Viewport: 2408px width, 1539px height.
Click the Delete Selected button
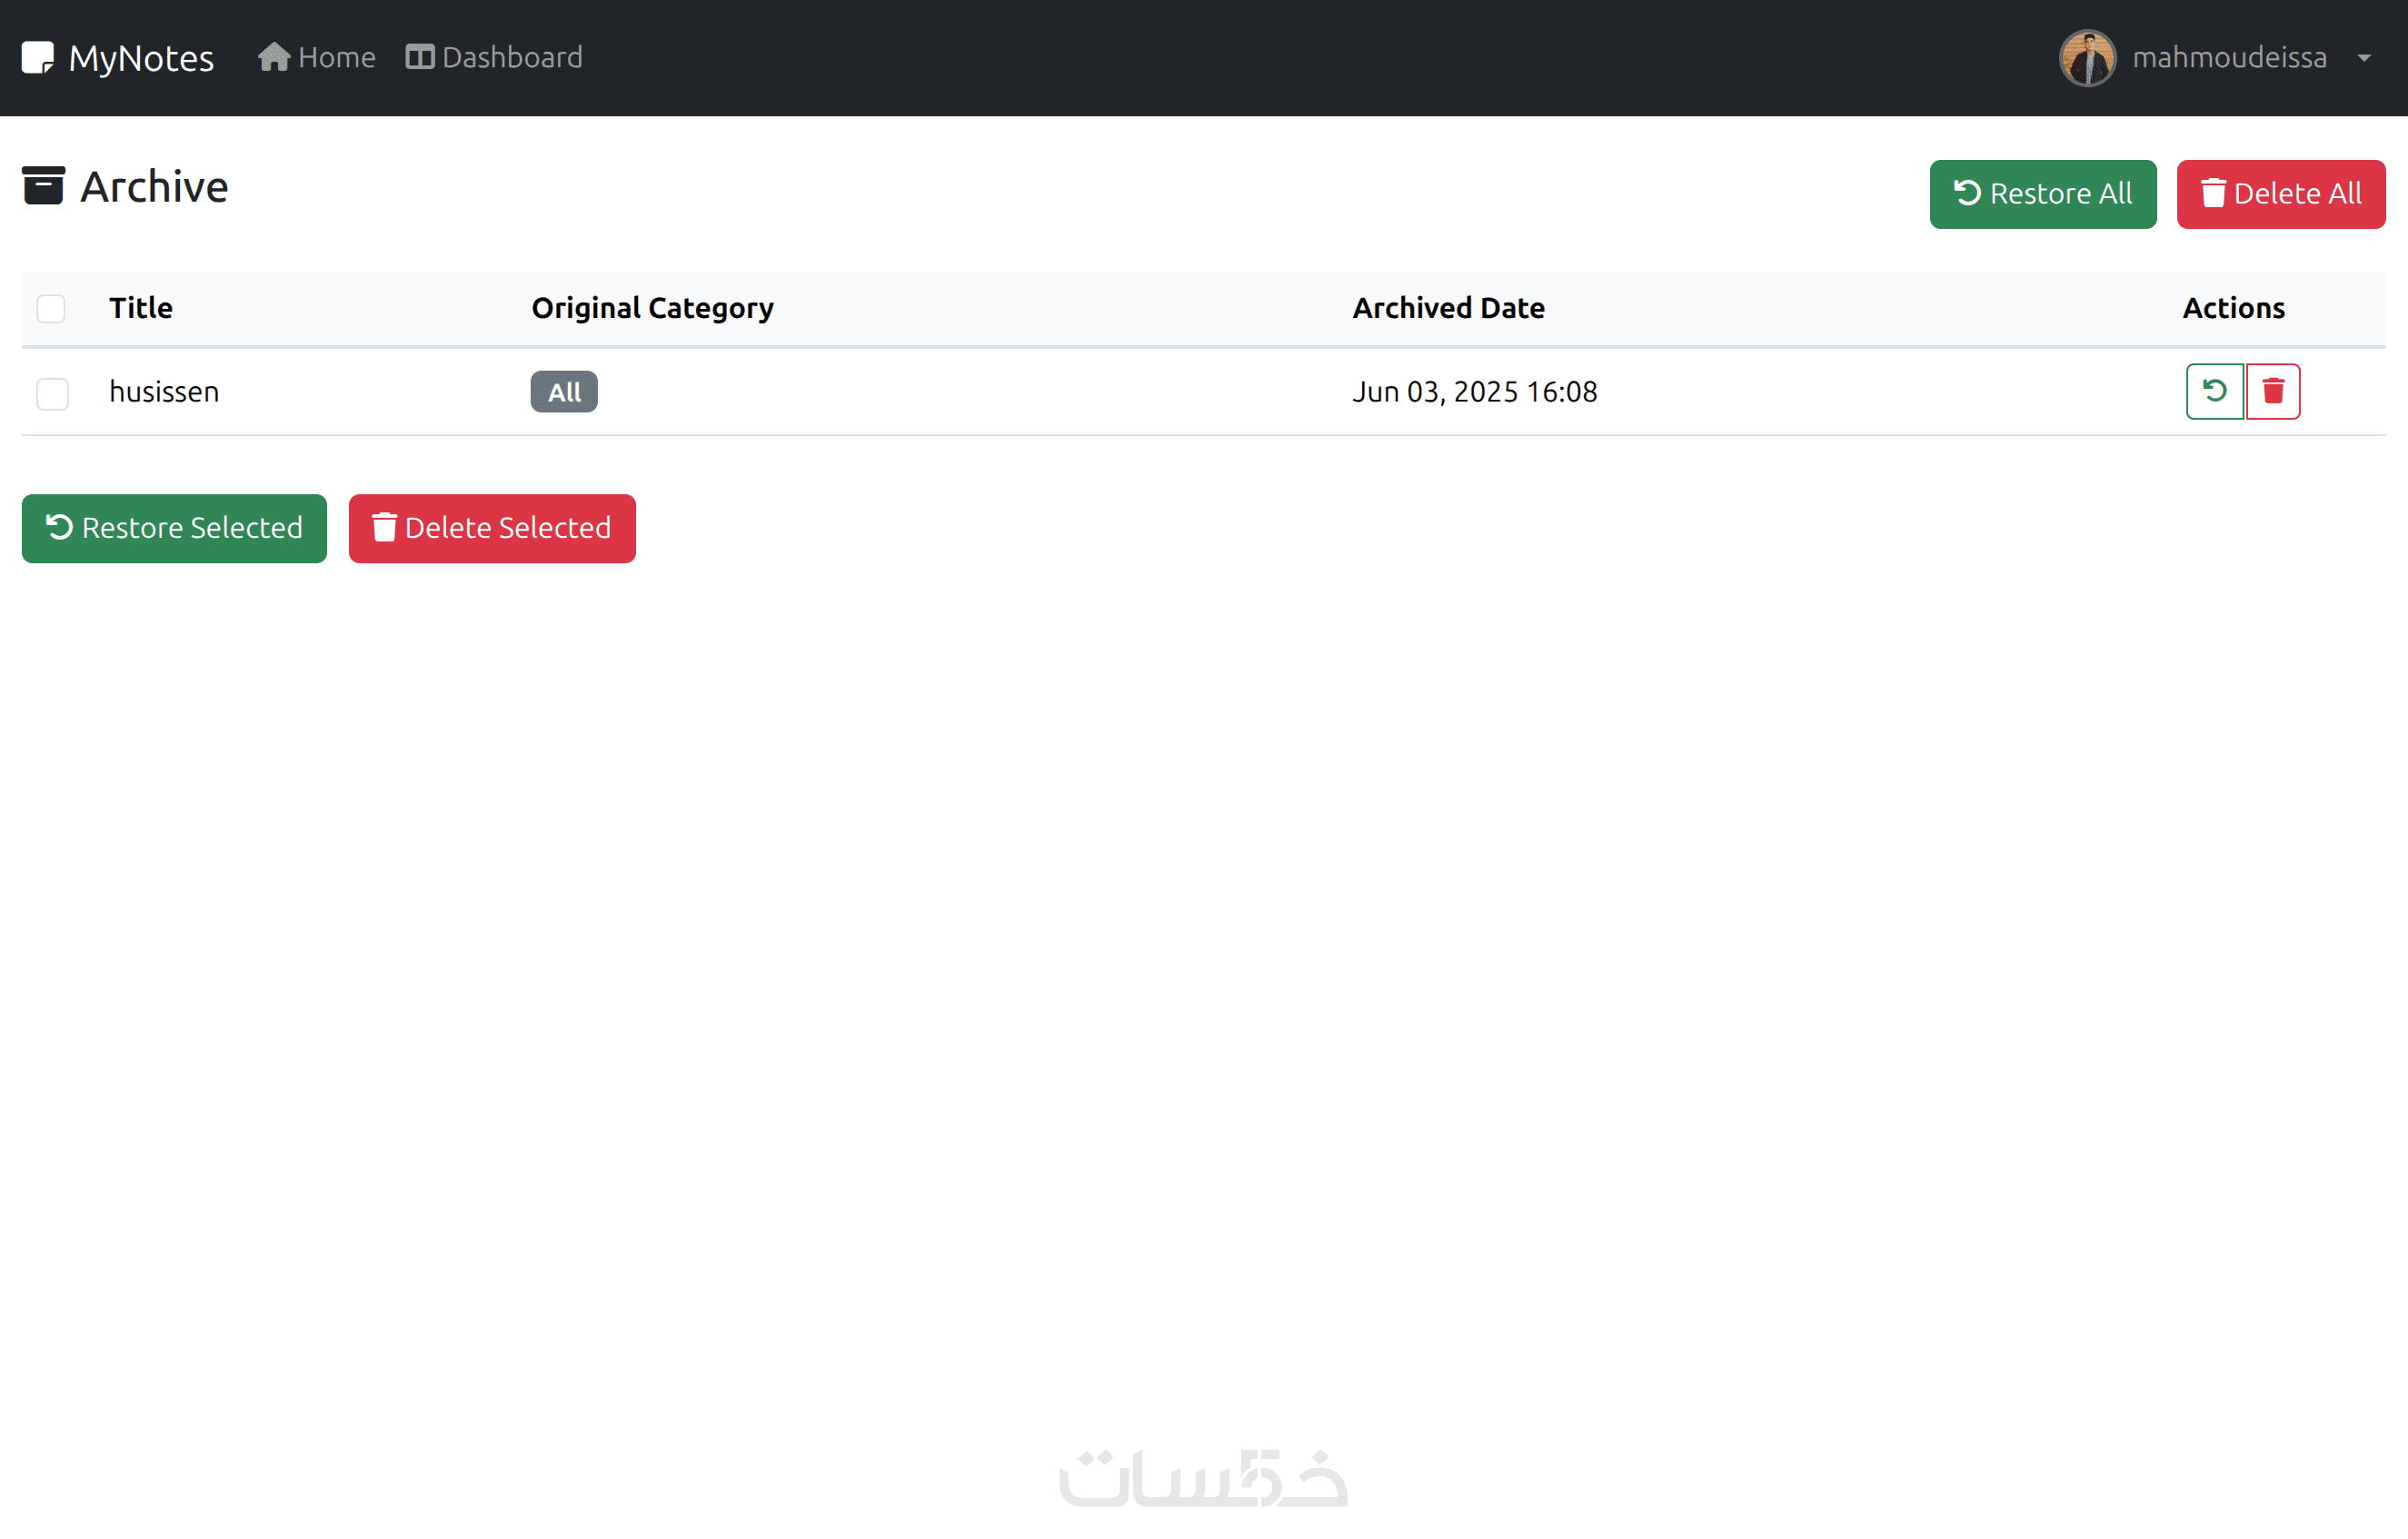click(x=492, y=528)
